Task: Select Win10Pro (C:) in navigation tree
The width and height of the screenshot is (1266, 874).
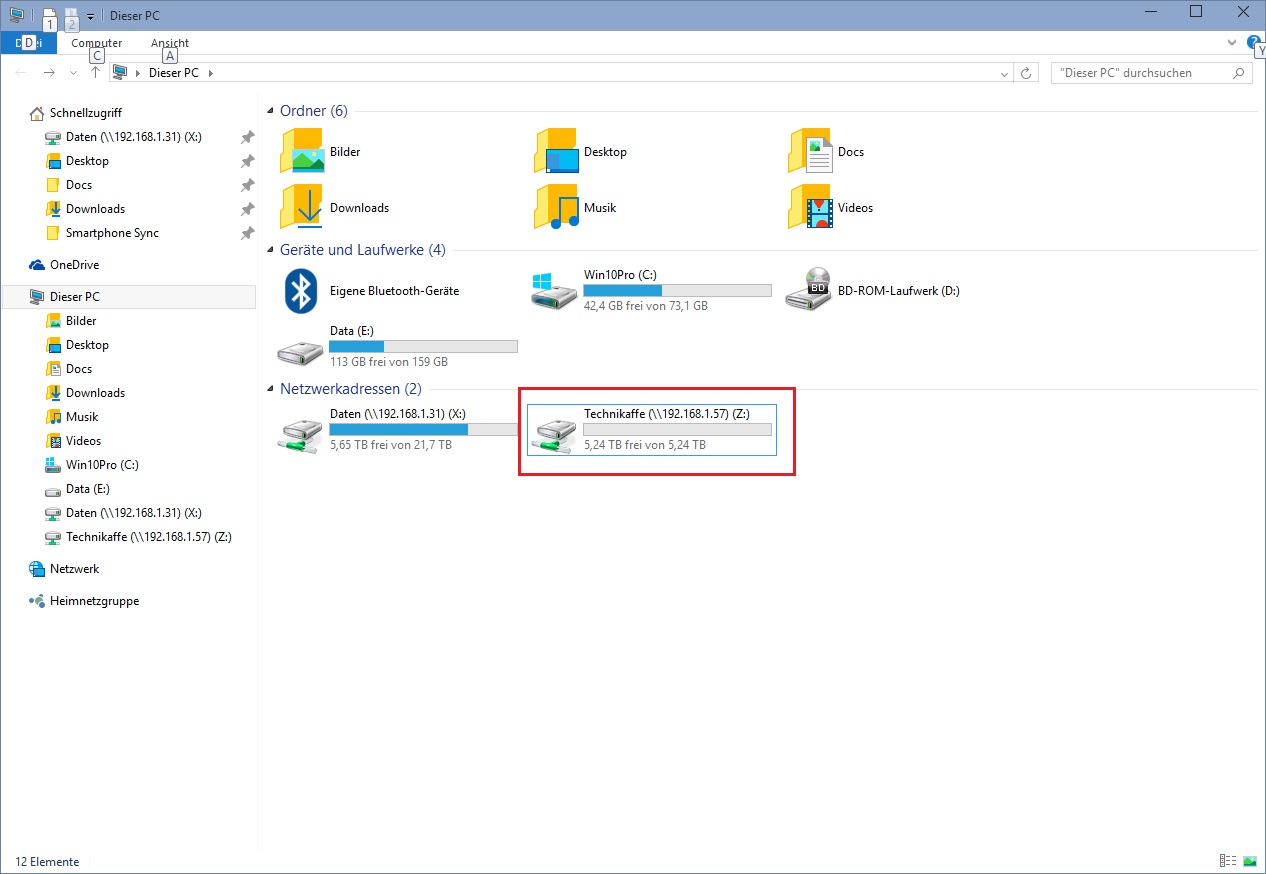Action: coord(102,465)
